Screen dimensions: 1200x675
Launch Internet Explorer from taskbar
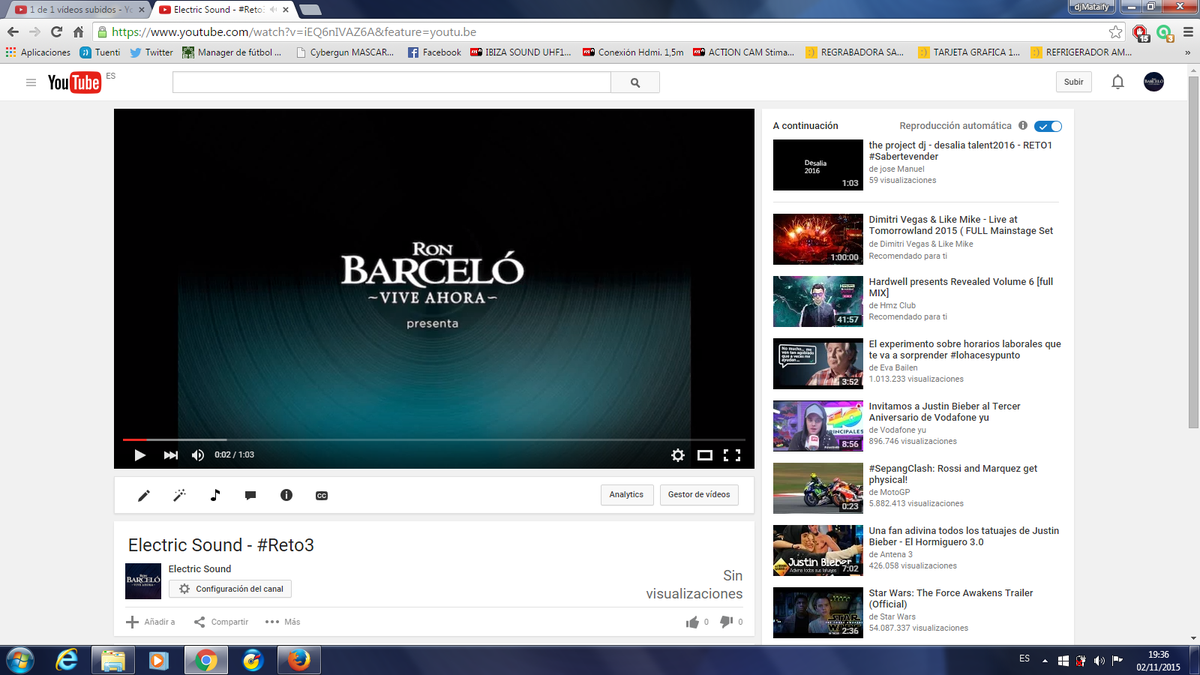point(68,660)
